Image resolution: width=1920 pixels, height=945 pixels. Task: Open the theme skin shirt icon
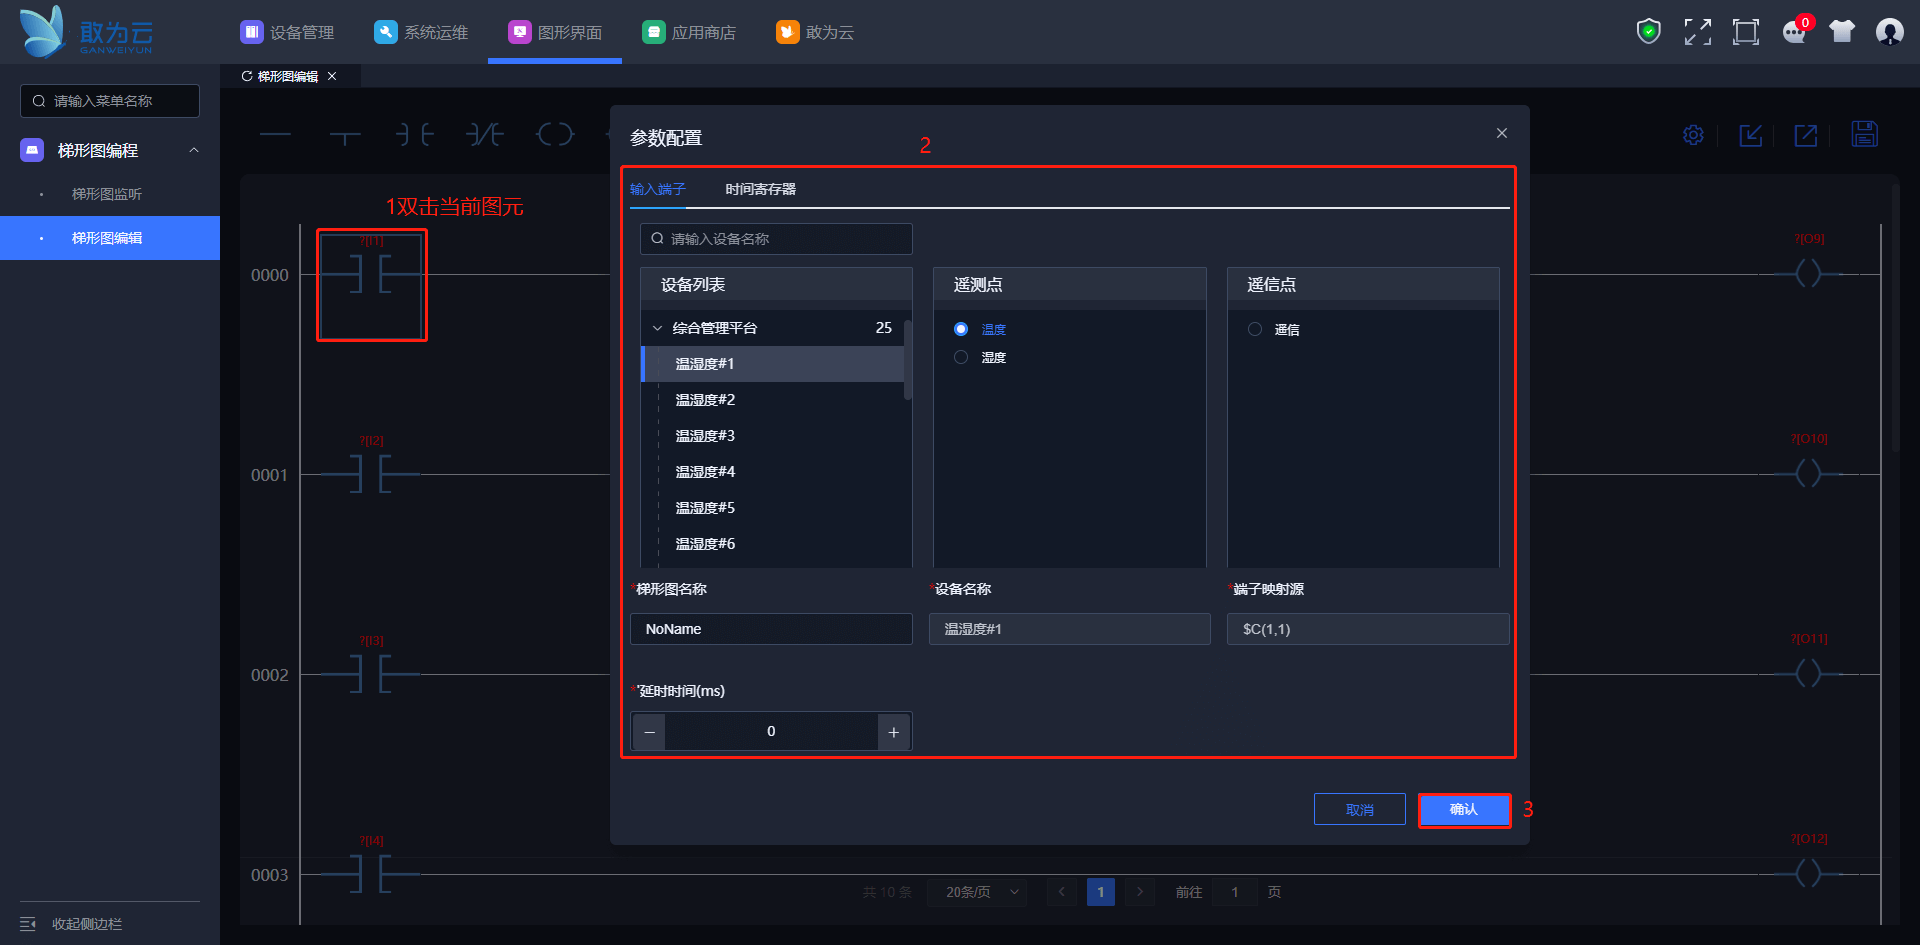coord(1842,32)
